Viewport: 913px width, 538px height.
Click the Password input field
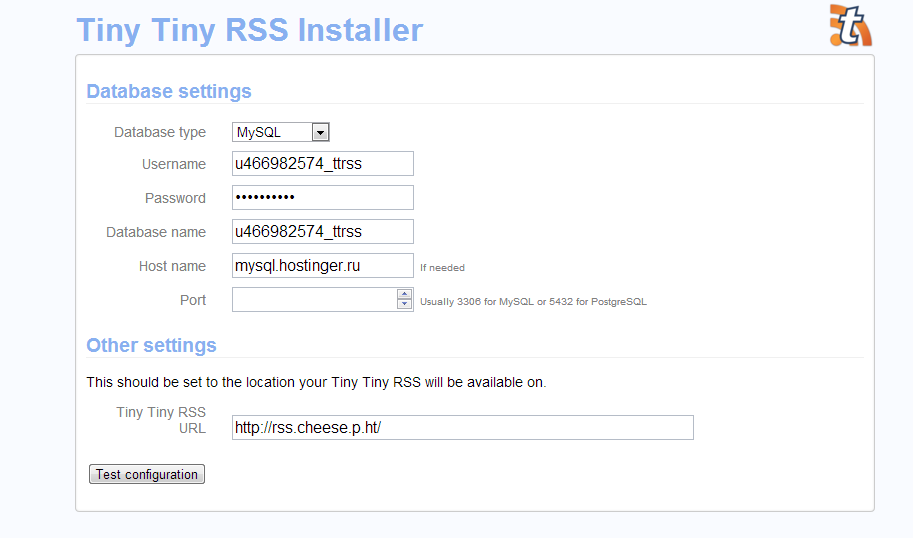point(323,197)
